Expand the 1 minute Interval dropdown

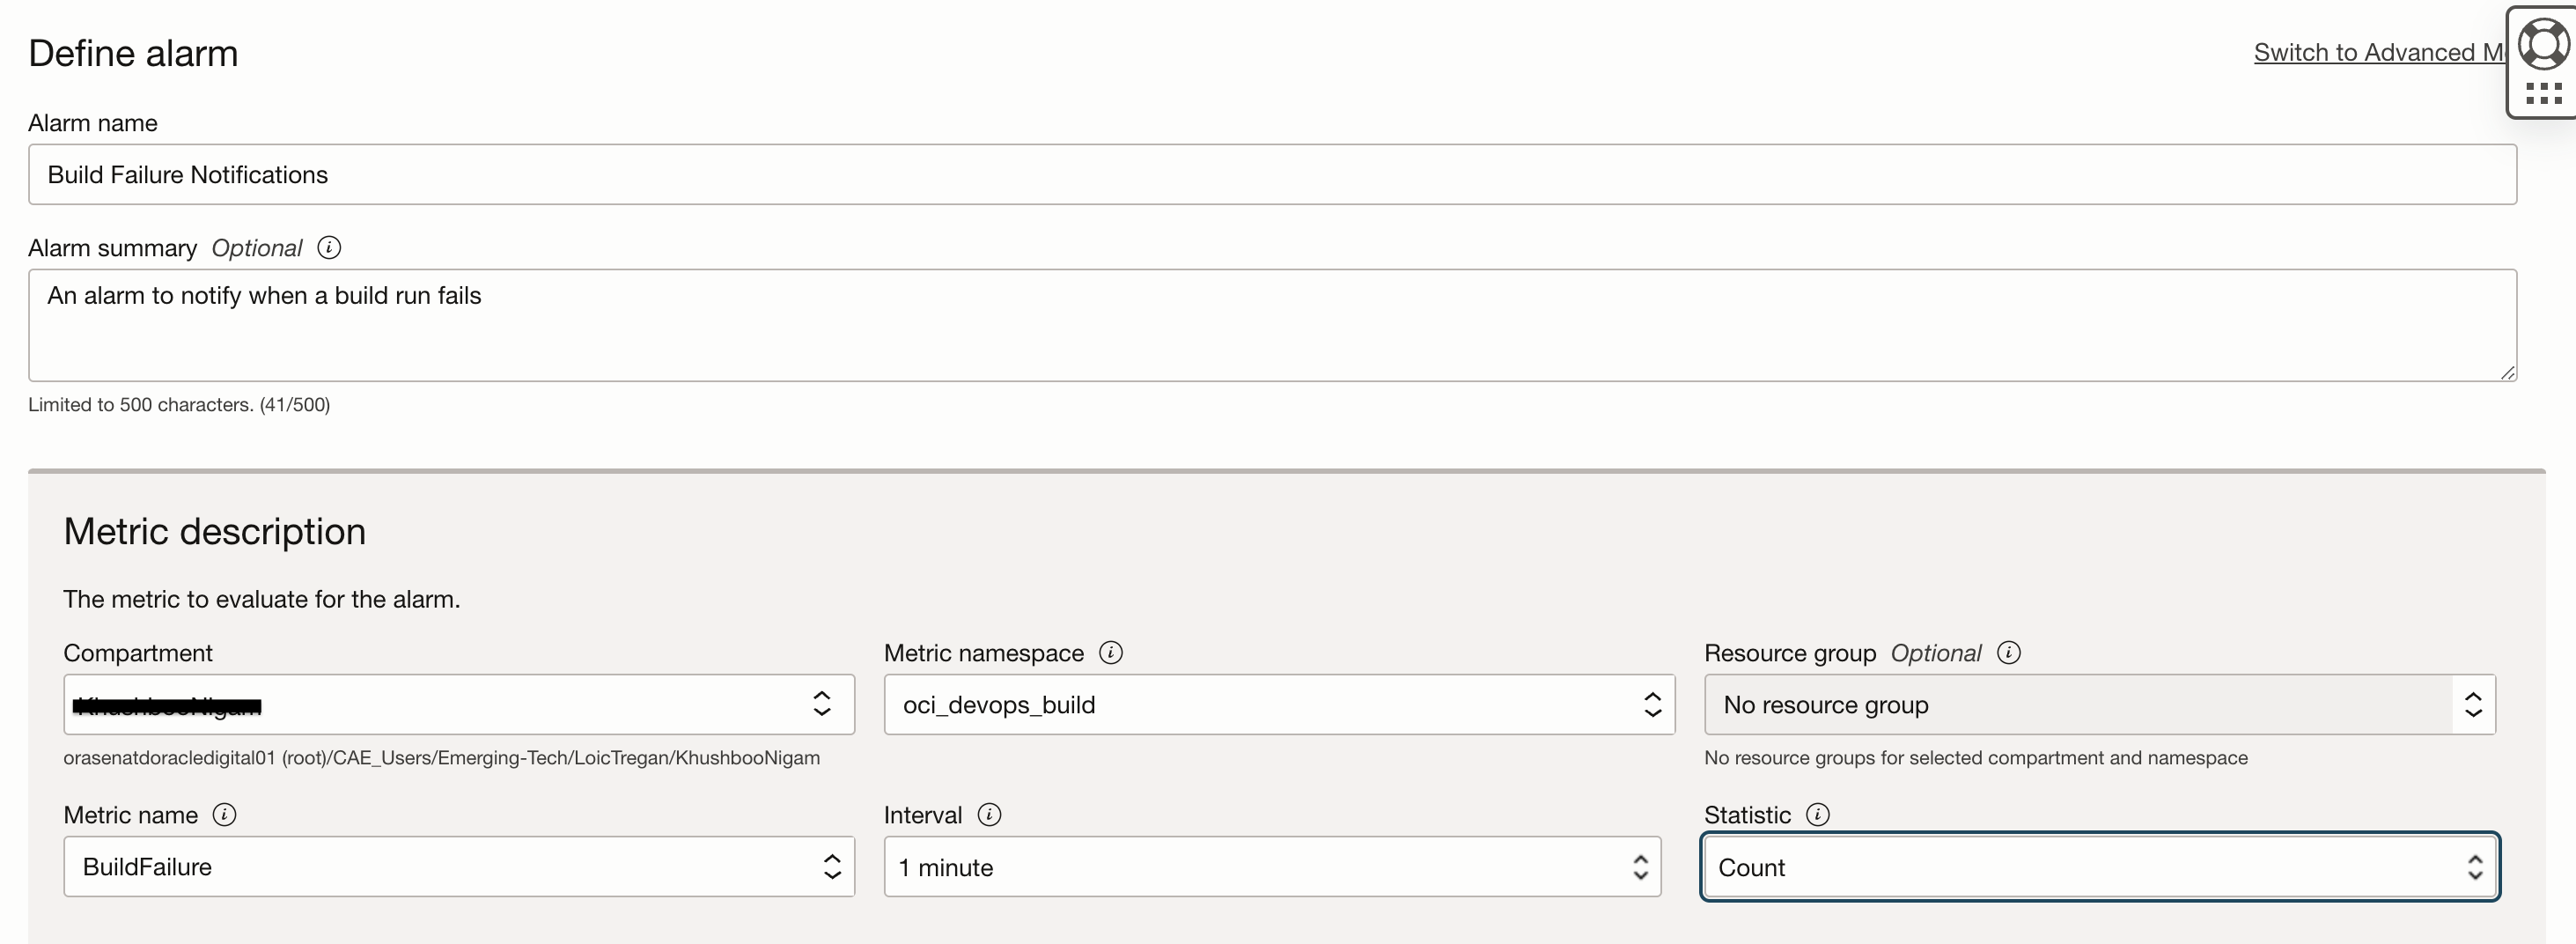click(1272, 866)
